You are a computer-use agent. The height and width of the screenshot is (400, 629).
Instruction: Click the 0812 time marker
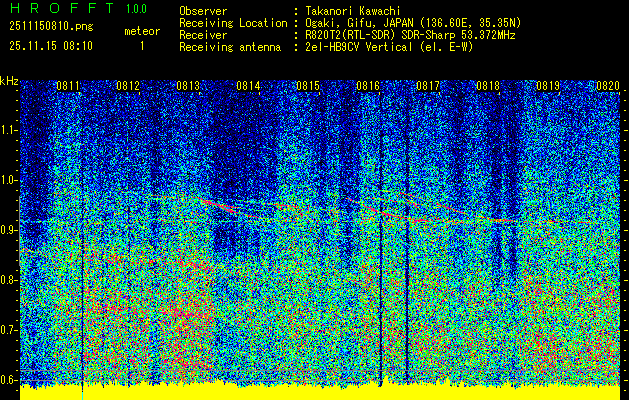pyautogui.click(x=128, y=86)
